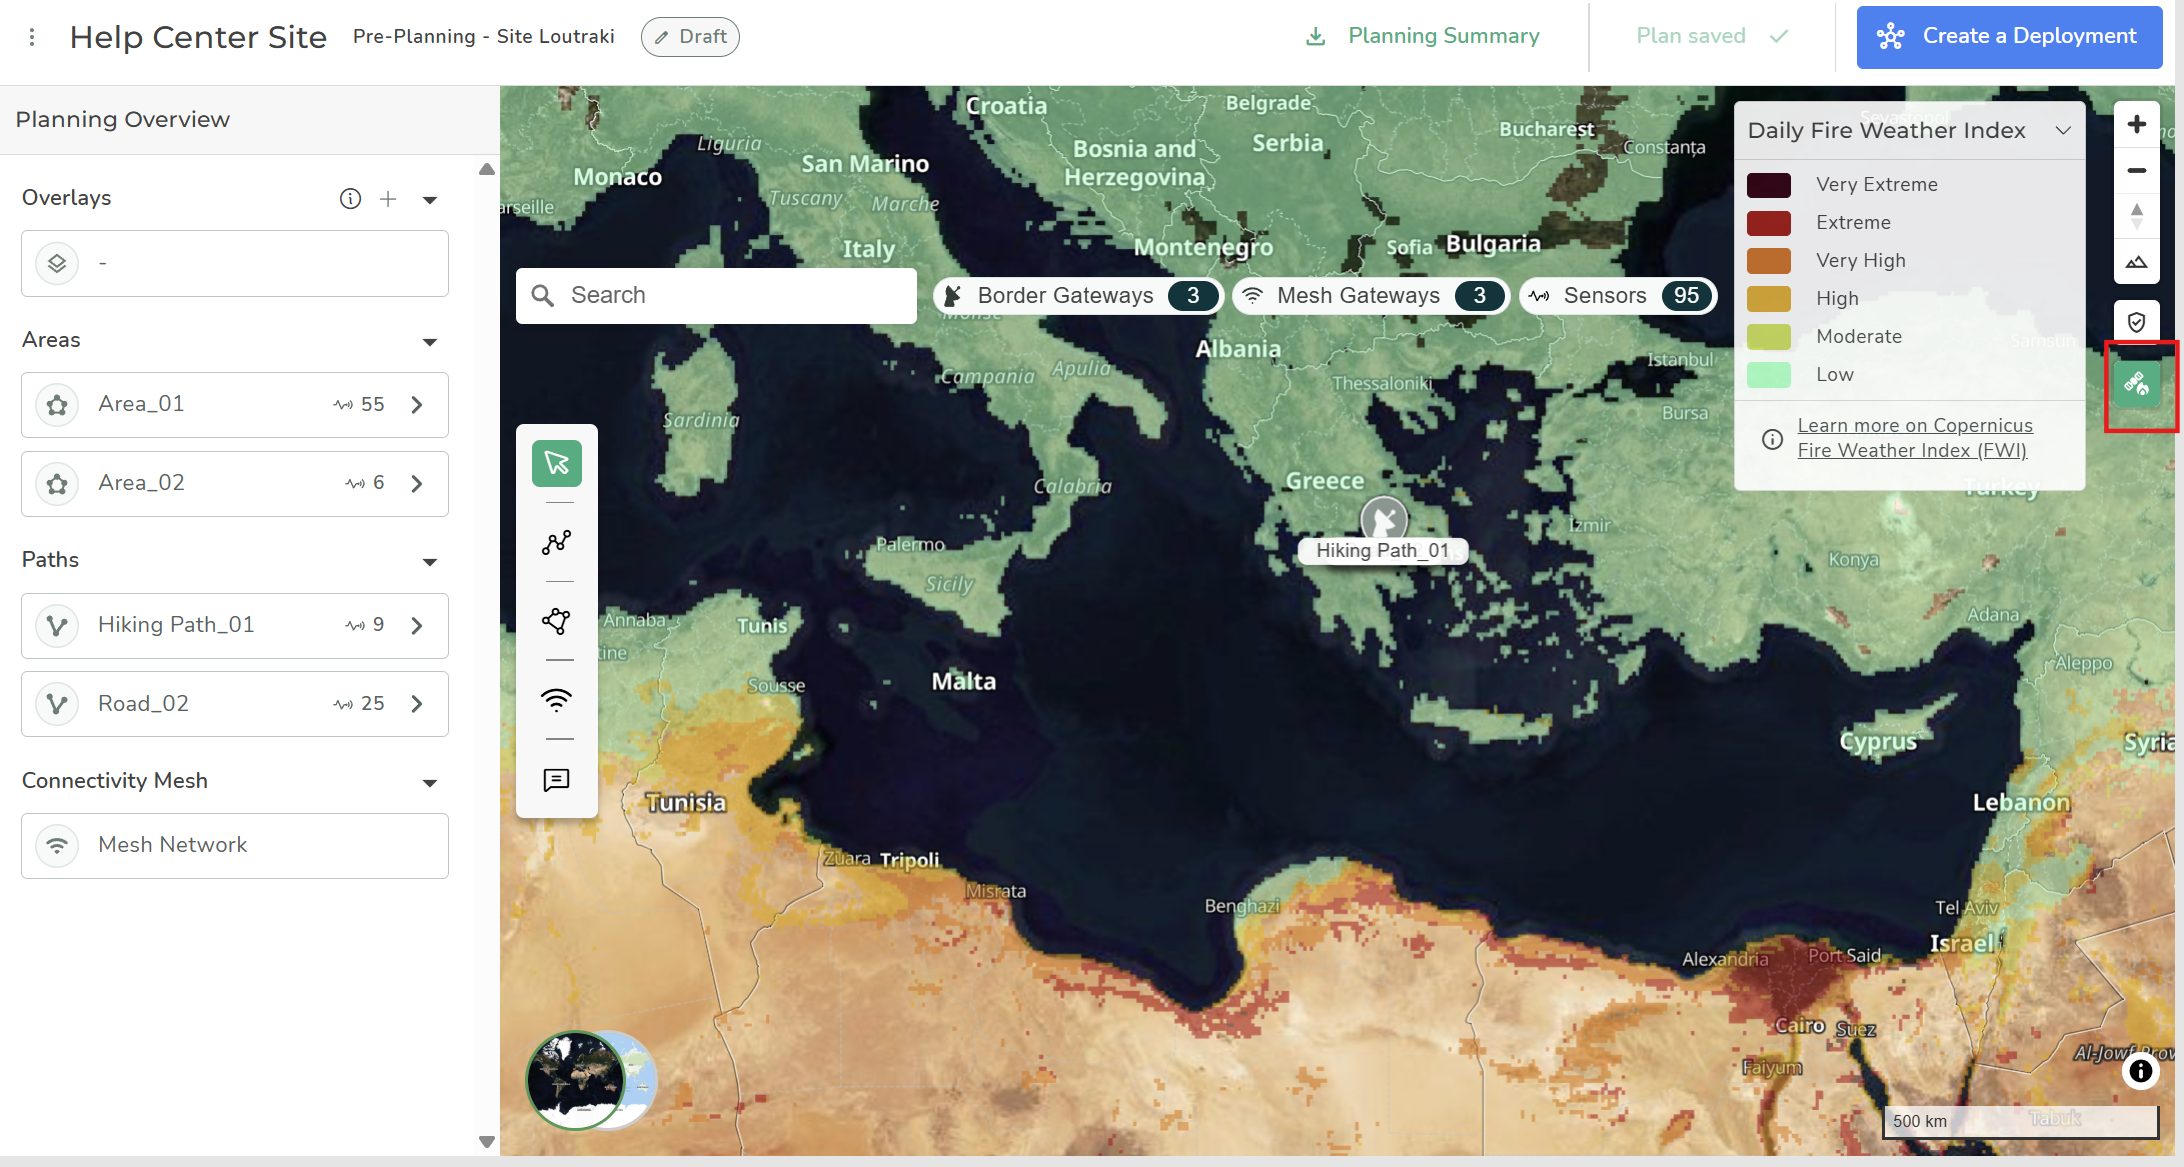Select the arrow selection tool
This screenshot has width=2184, height=1167.
point(556,463)
